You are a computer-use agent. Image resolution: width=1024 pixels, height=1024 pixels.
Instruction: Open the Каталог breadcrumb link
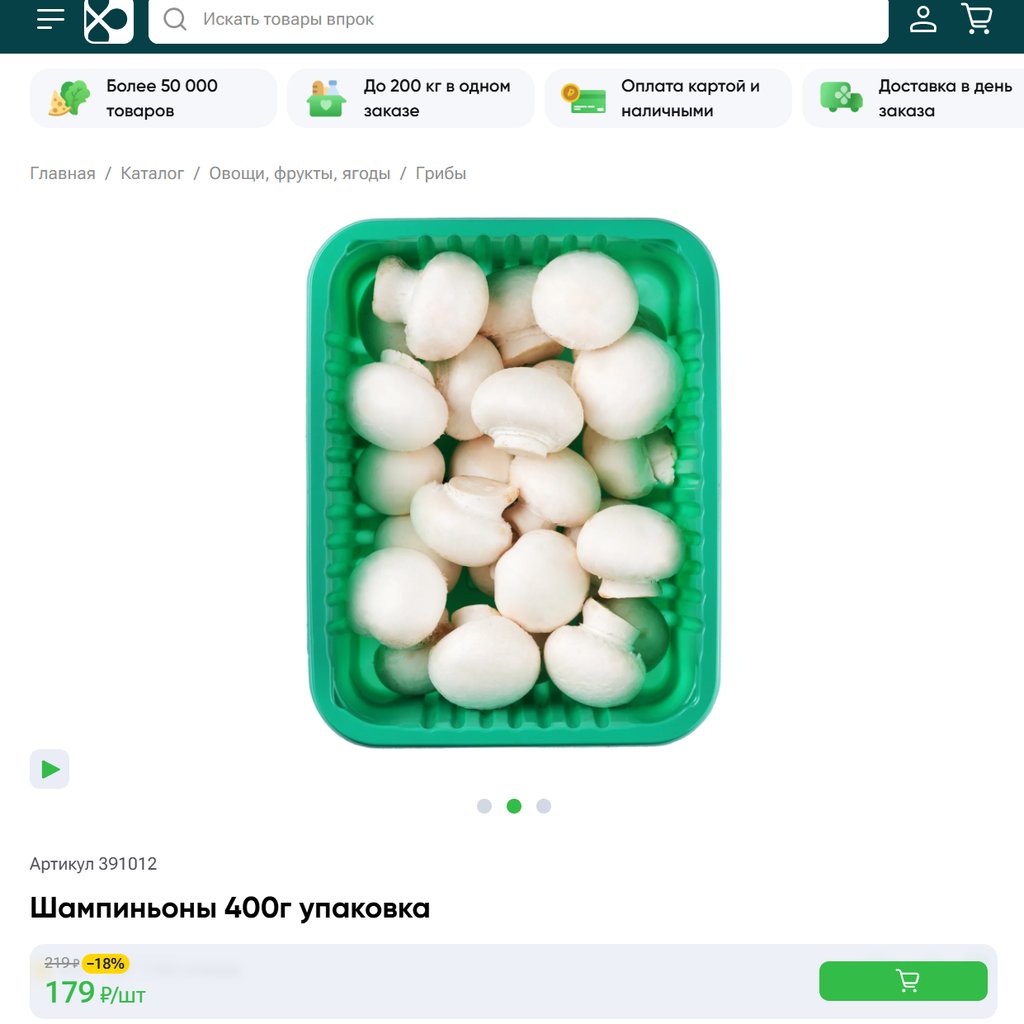(152, 173)
